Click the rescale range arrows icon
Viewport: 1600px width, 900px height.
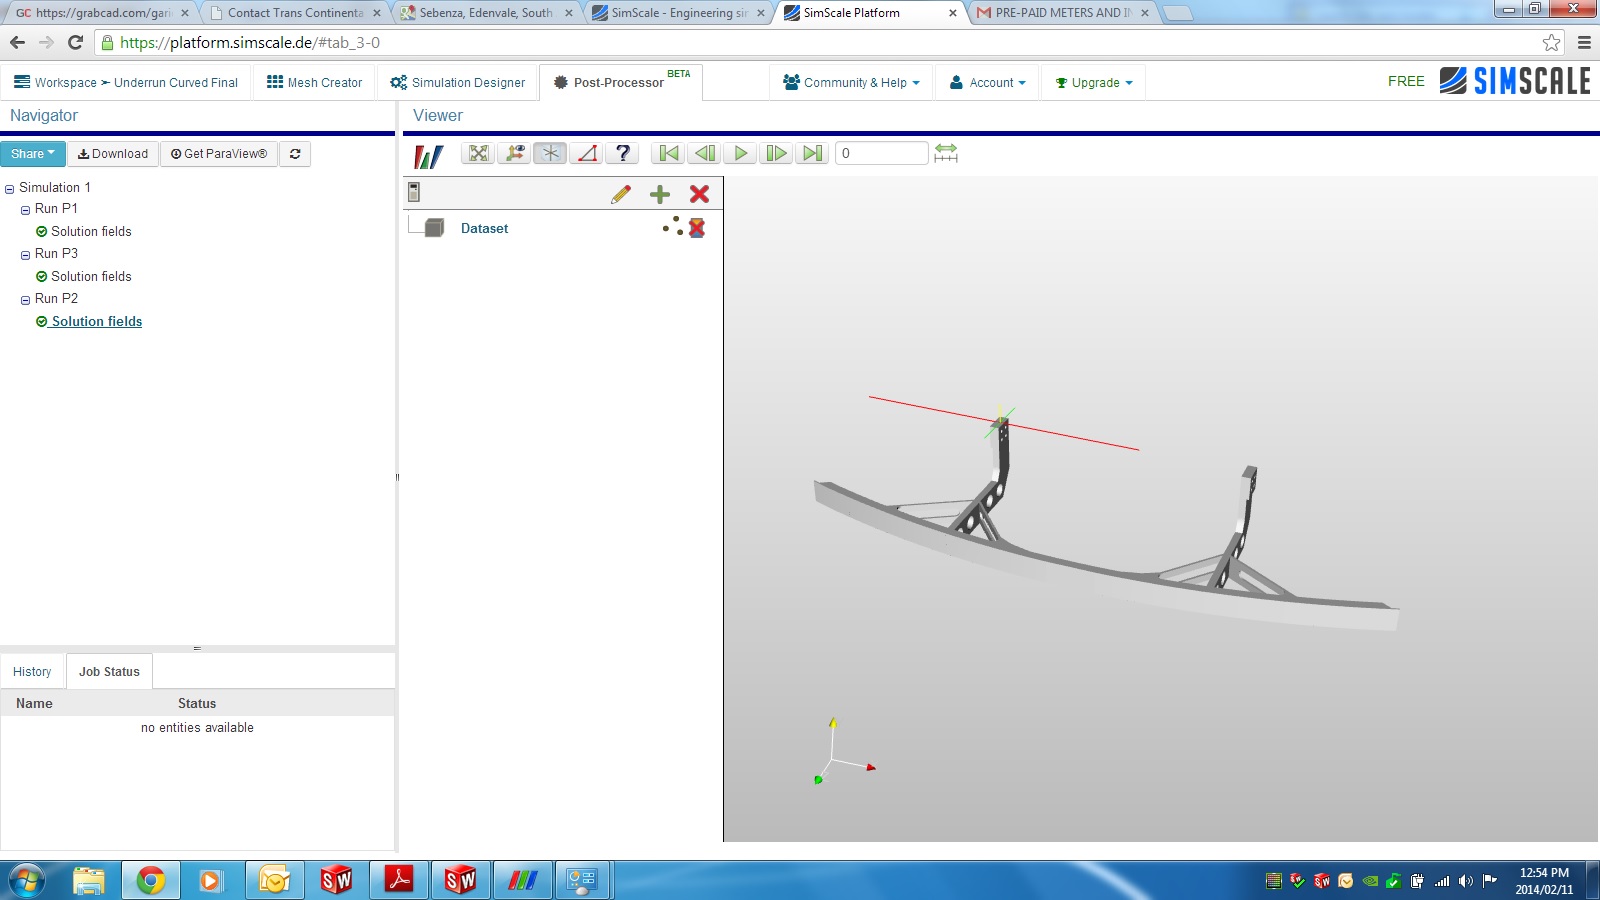pos(946,153)
